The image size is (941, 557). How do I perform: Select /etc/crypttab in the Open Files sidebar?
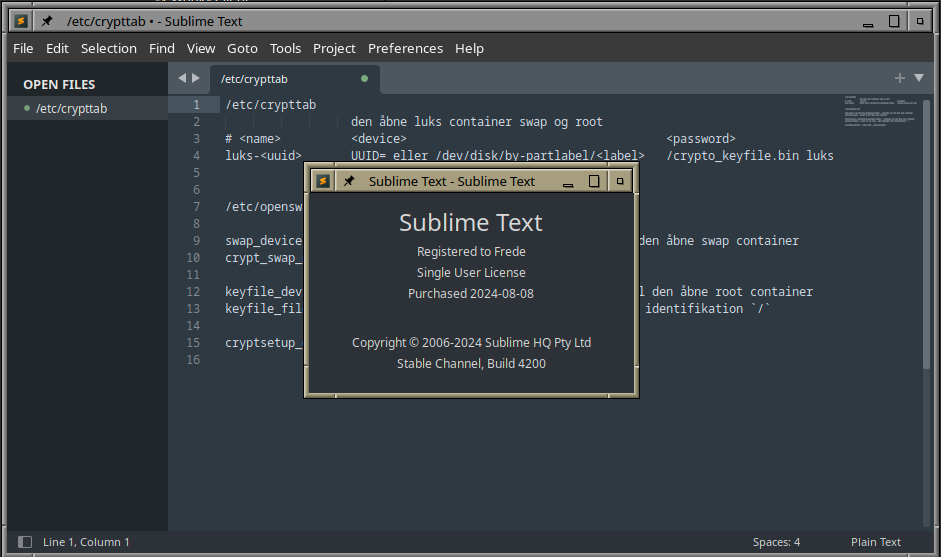71,108
